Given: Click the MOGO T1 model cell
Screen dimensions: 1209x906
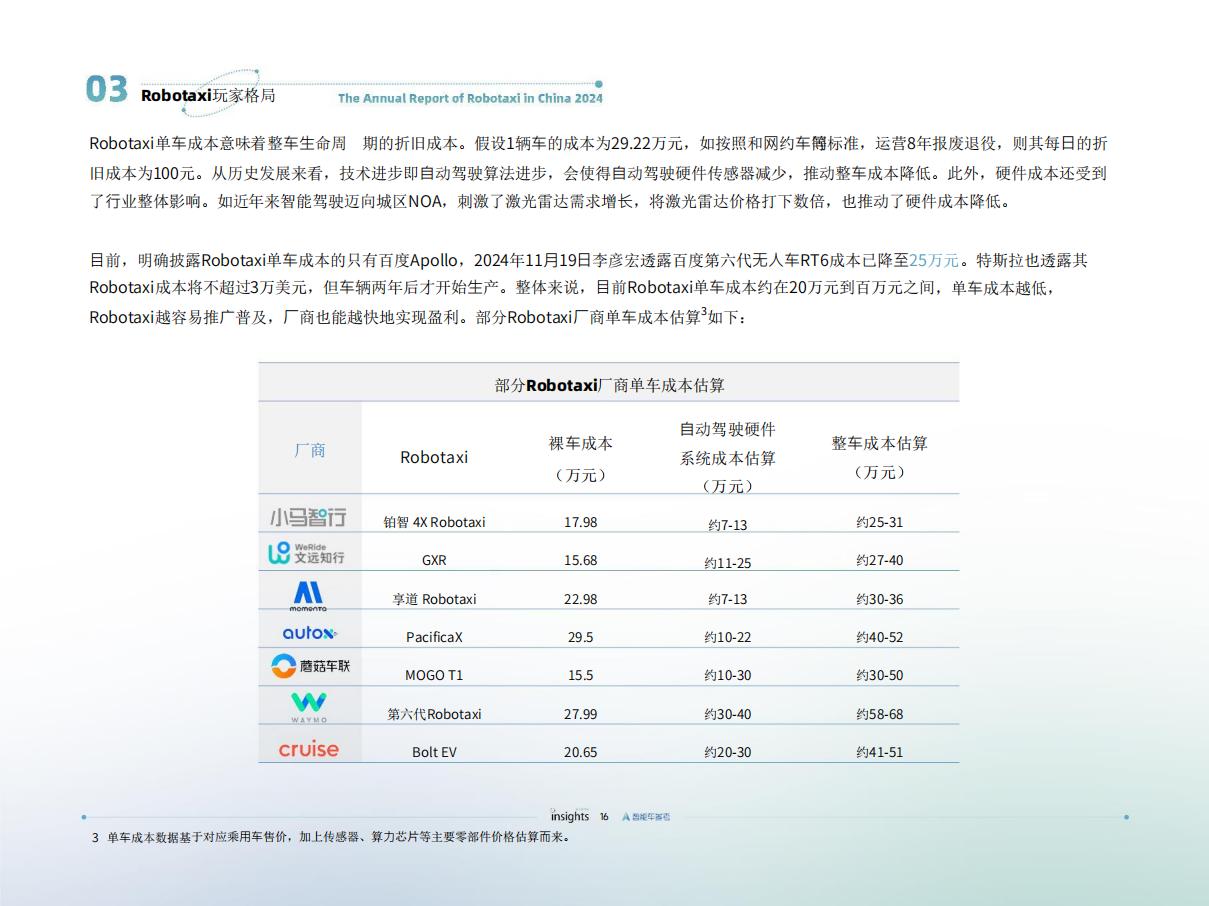Looking at the screenshot, I should click(434, 675).
